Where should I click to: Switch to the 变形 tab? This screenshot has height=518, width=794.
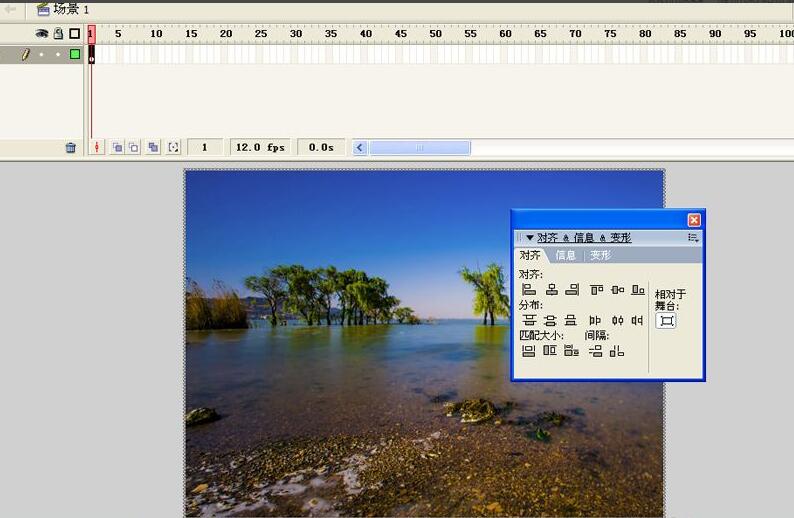(601, 255)
